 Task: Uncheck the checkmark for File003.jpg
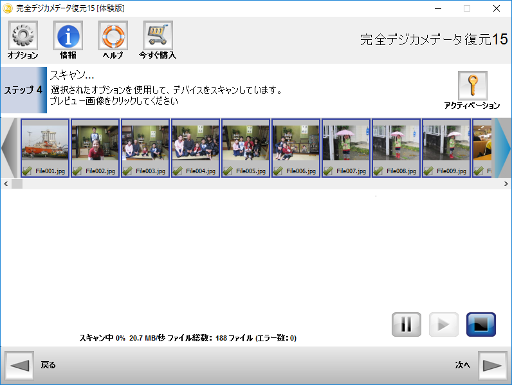pyautogui.click(x=127, y=171)
